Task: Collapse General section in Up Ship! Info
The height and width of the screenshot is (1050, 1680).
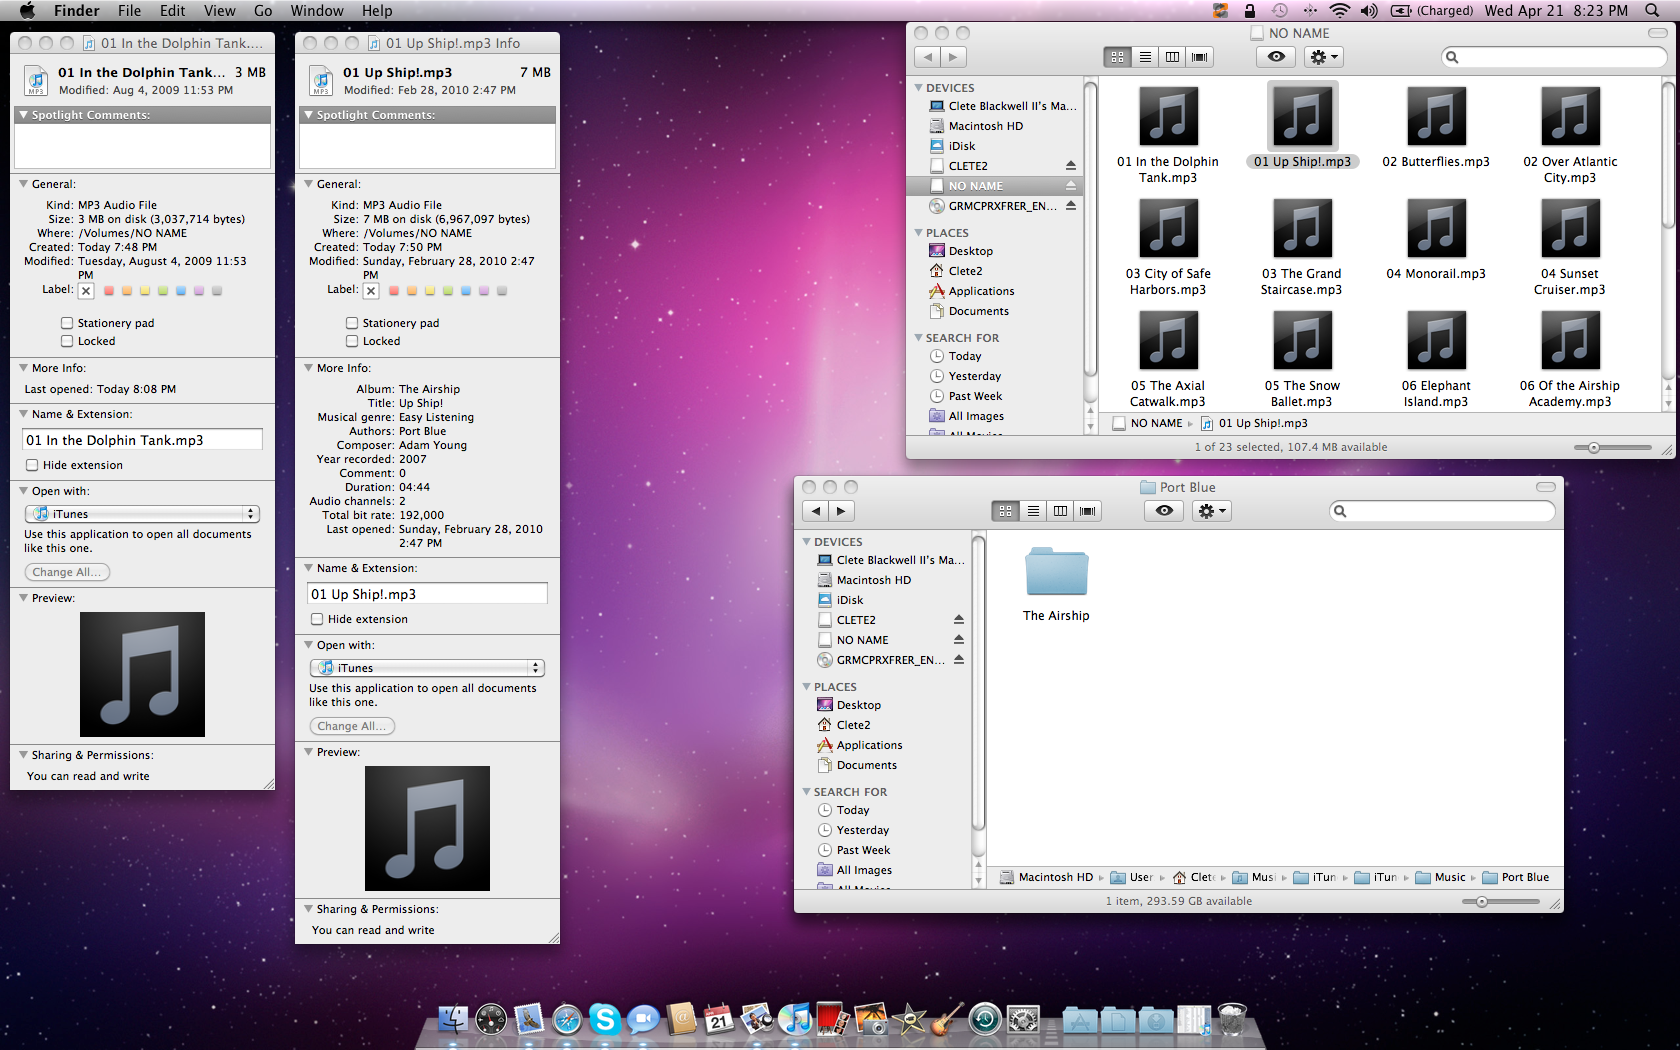Action: (308, 184)
